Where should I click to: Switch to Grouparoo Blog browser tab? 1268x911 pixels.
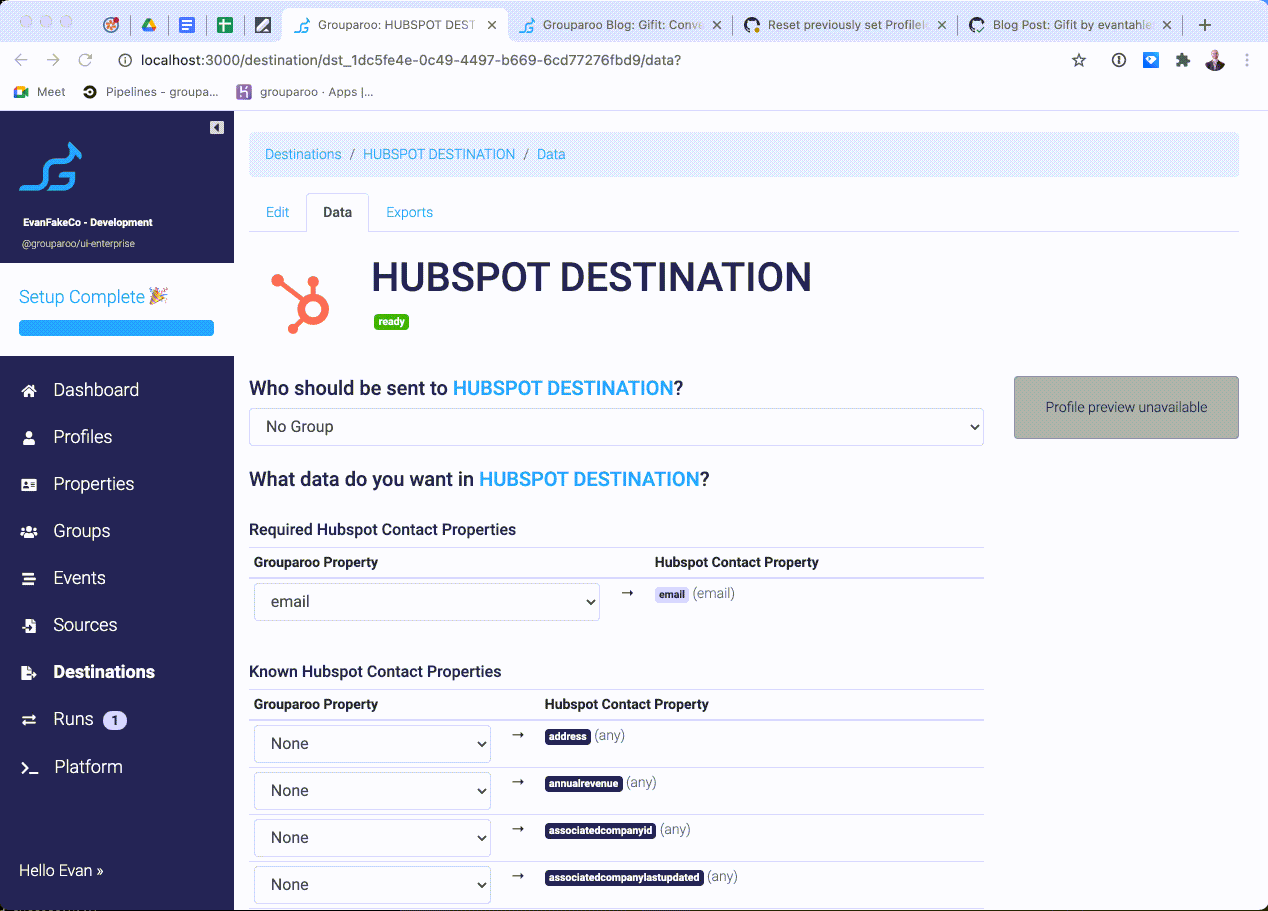620,25
